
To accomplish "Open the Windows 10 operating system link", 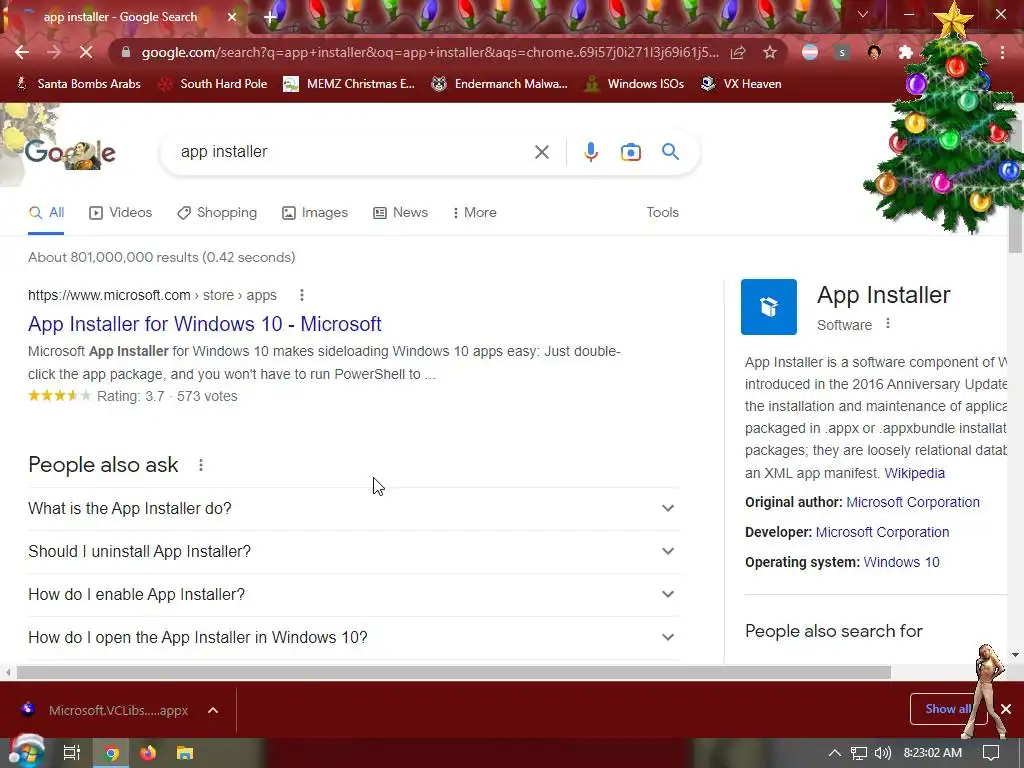I will [901, 562].
